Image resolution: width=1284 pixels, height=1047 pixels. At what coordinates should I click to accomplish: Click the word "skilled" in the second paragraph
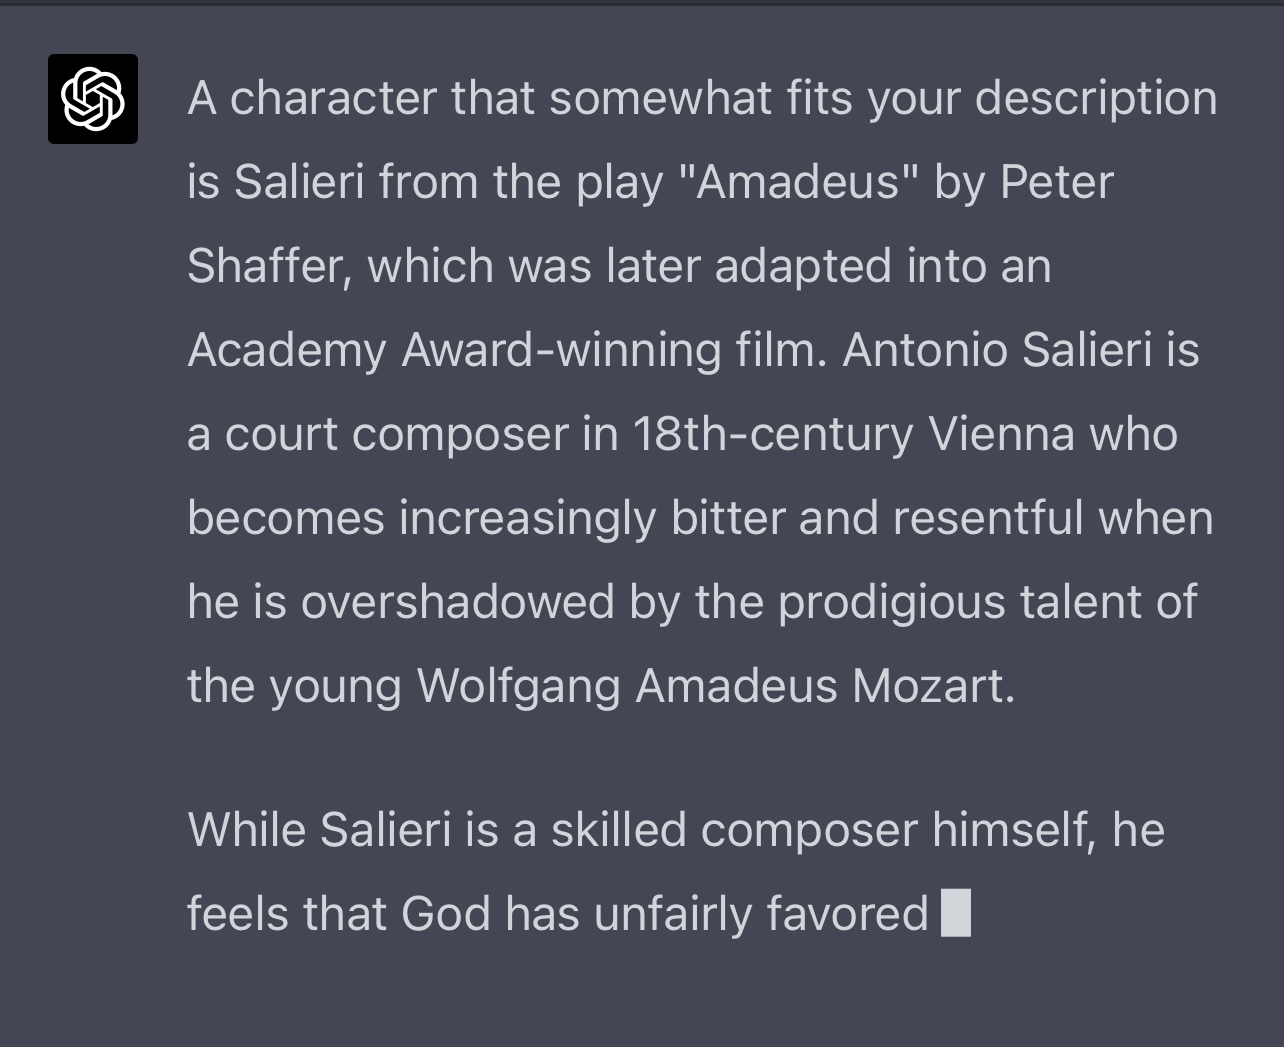(x=609, y=831)
